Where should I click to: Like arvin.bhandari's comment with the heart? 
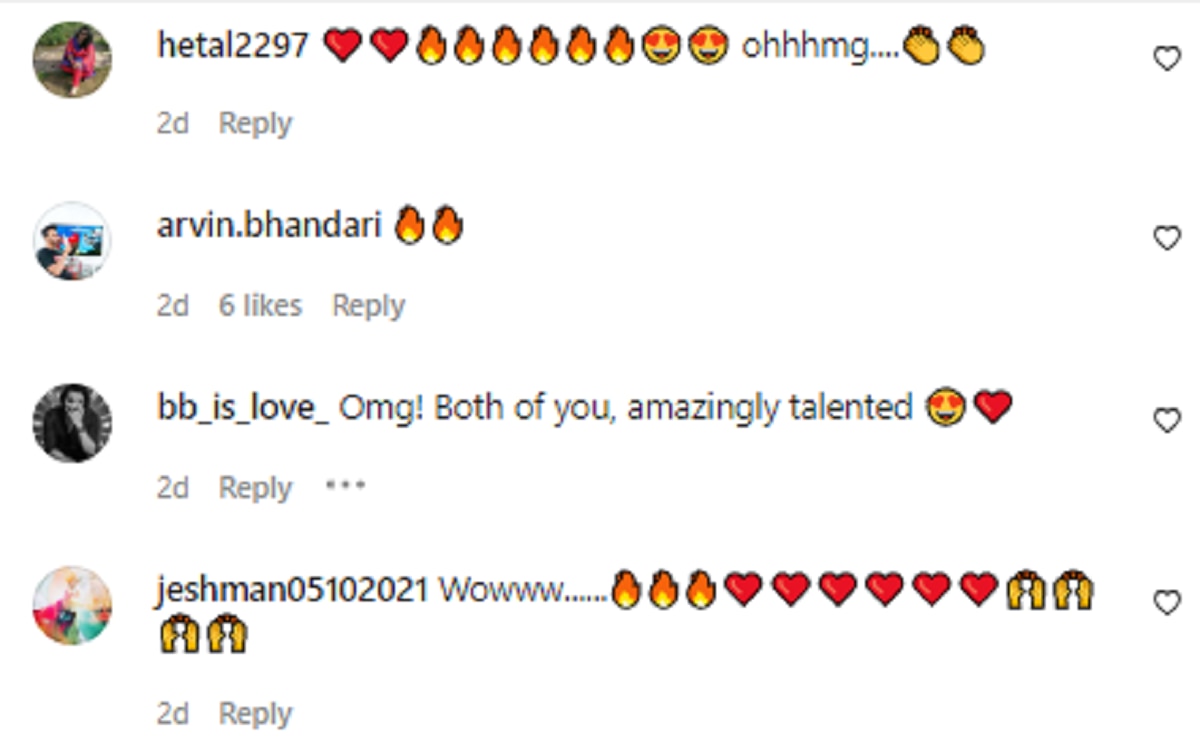[1167, 238]
